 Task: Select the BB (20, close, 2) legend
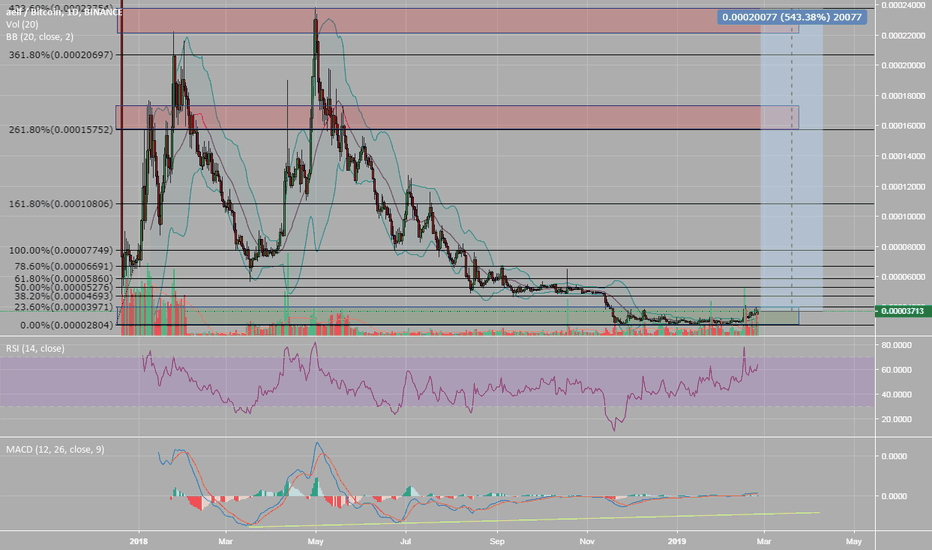[x=40, y=37]
